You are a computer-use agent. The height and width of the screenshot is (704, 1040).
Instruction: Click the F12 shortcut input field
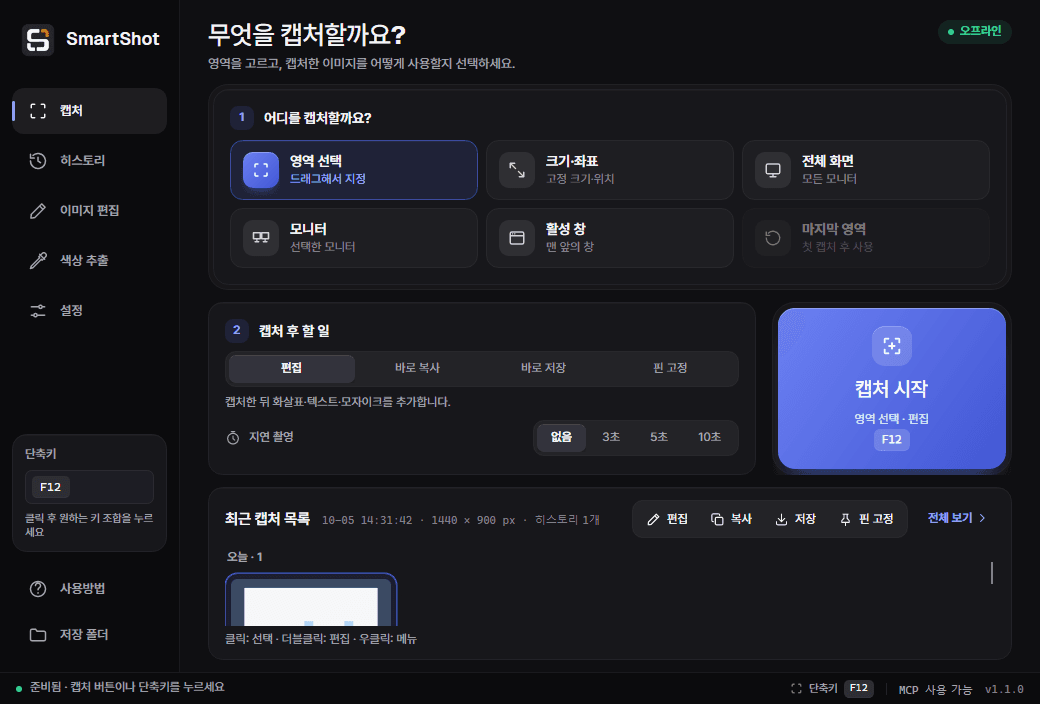tap(90, 487)
